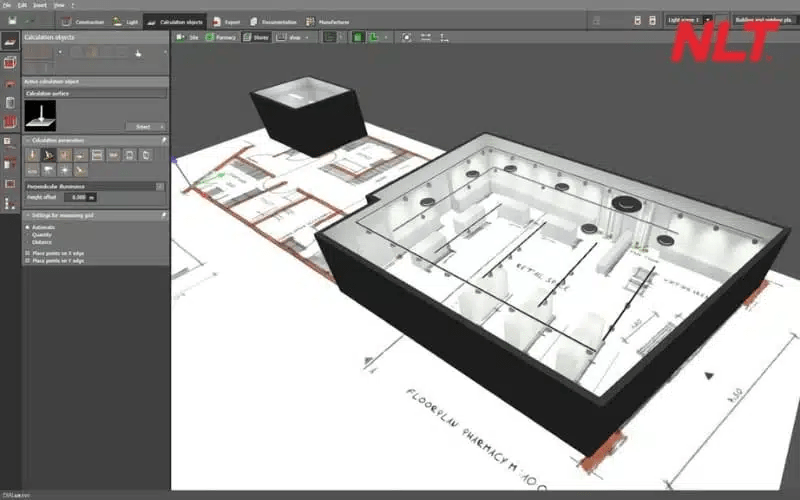
Task: Click the first calculation parameter icon
Action: point(32,155)
